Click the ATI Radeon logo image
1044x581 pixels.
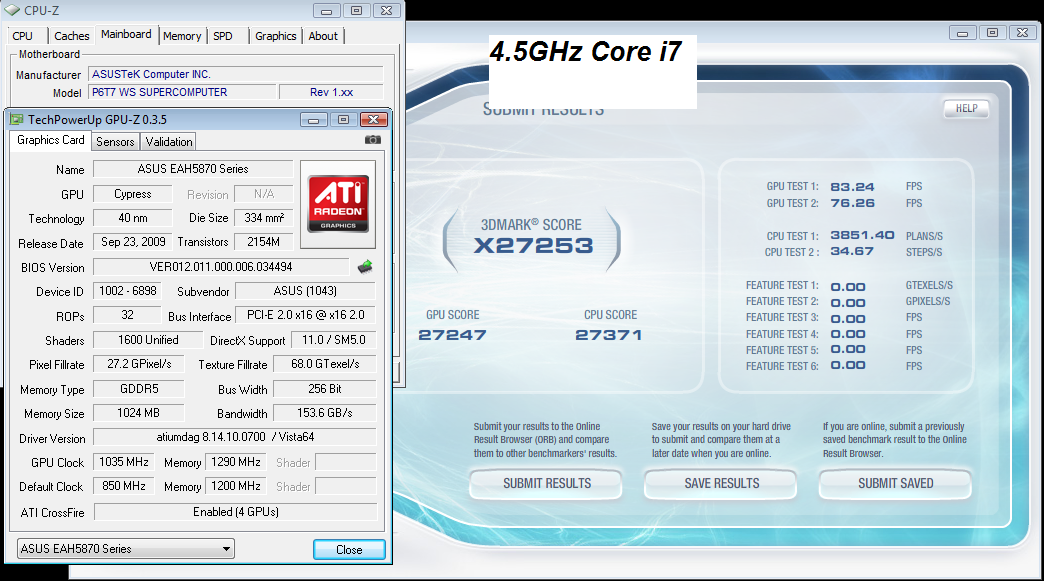pyautogui.click(x=338, y=204)
